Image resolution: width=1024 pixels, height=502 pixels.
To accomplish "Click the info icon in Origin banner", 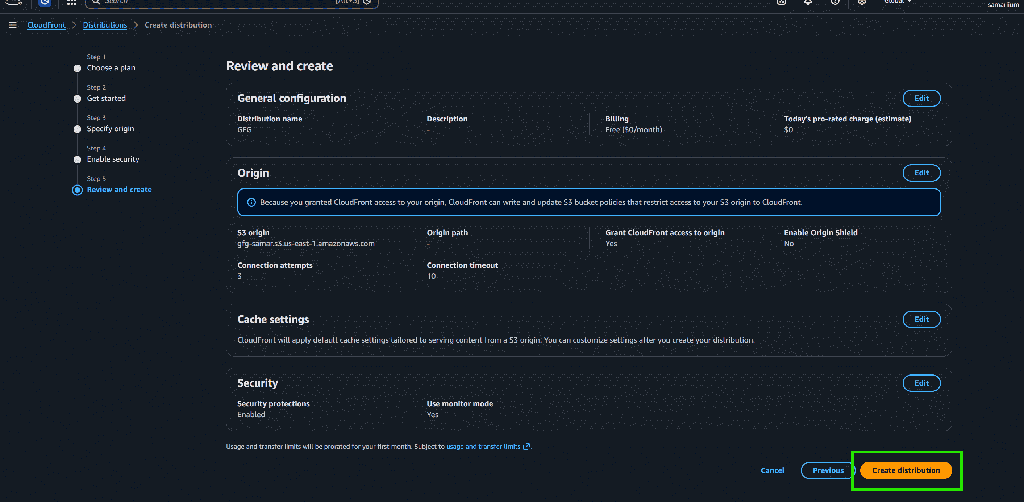I will click(251, 202).
